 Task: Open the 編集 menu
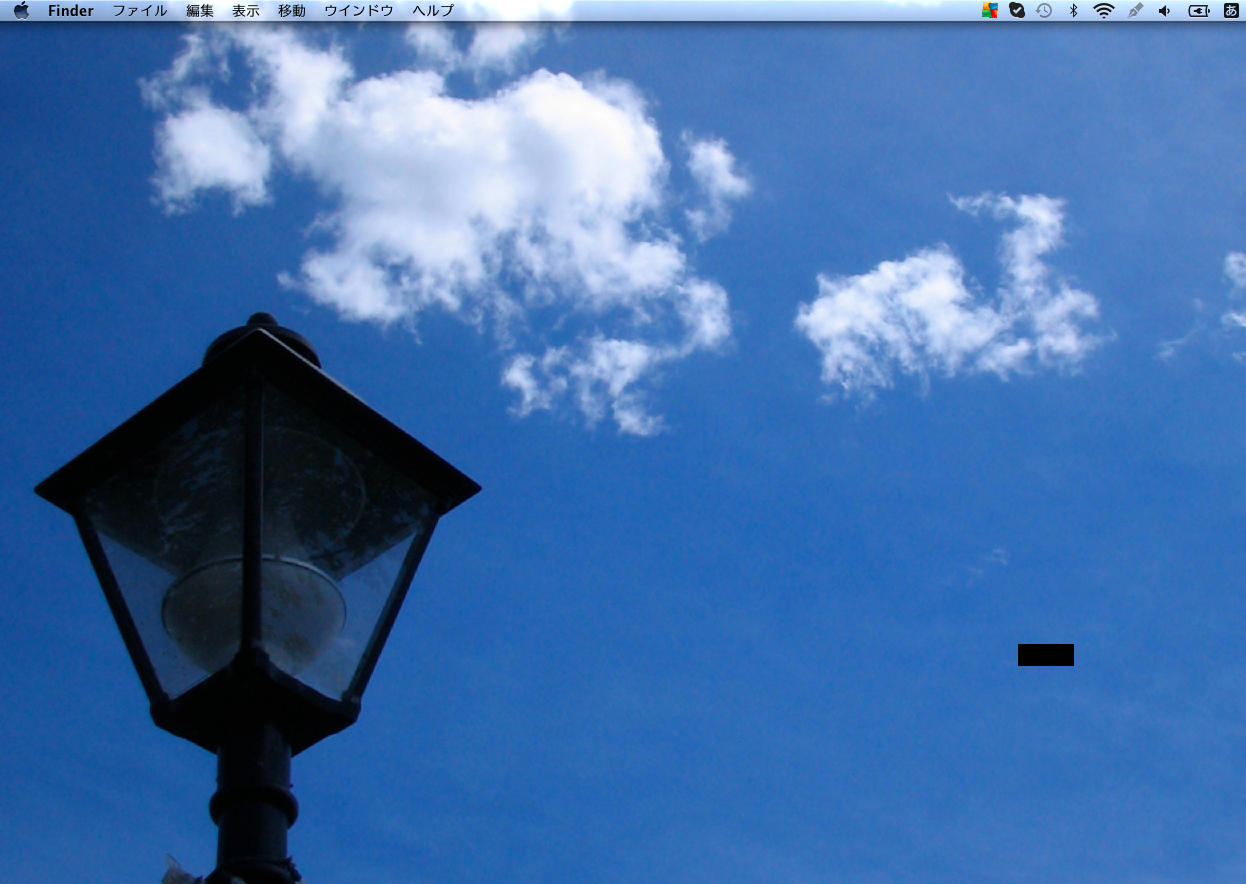tap(200, 11)
